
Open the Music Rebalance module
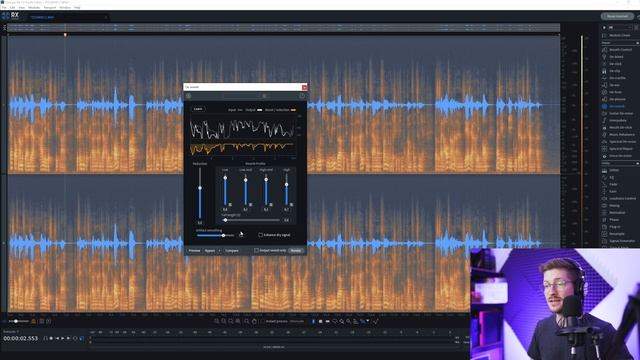[622, 135]
